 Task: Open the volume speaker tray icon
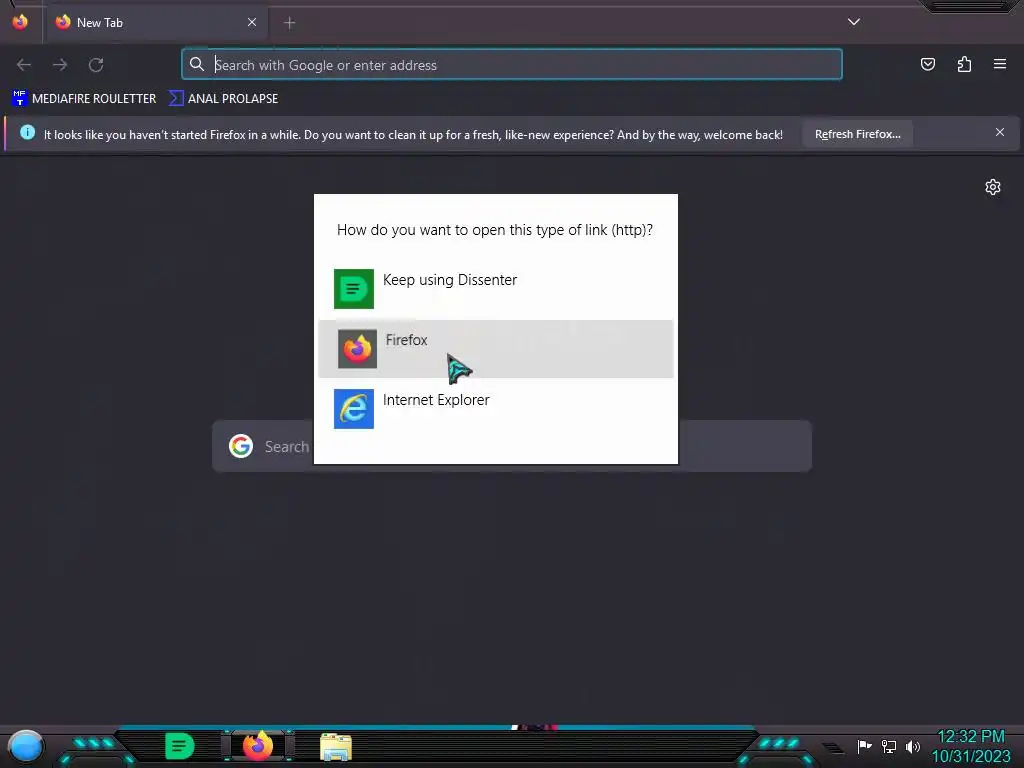[912, 746]
